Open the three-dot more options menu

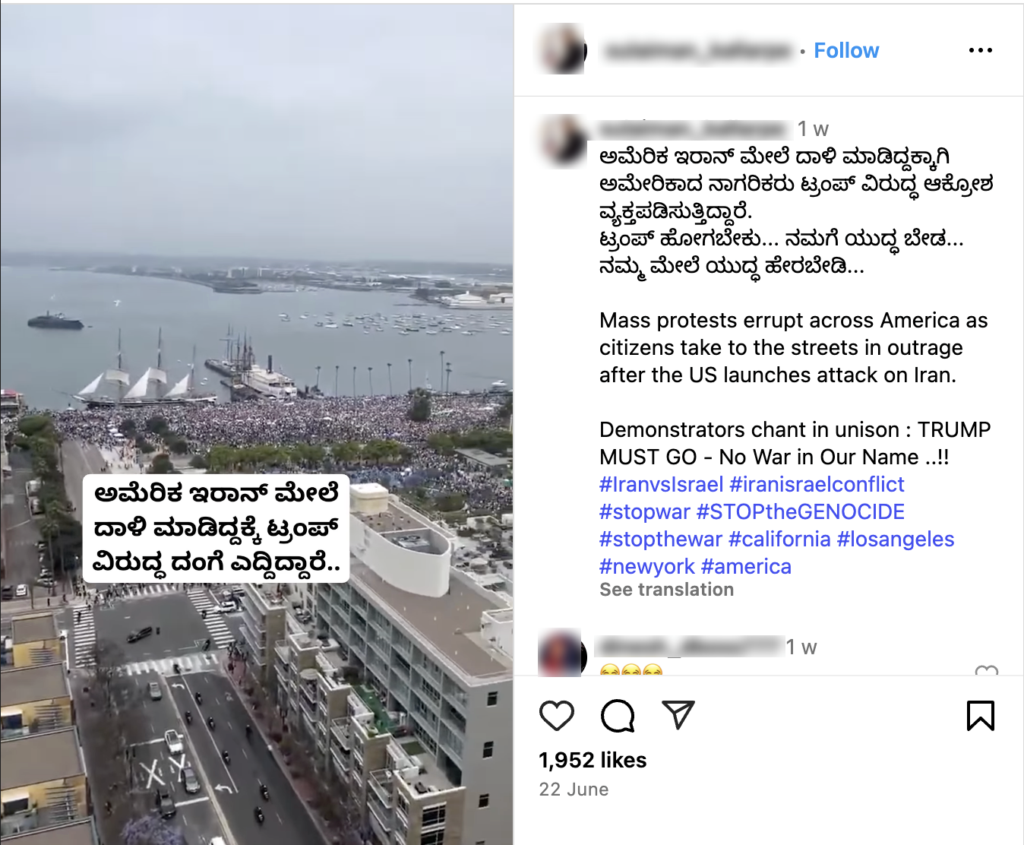click(980, 50)
